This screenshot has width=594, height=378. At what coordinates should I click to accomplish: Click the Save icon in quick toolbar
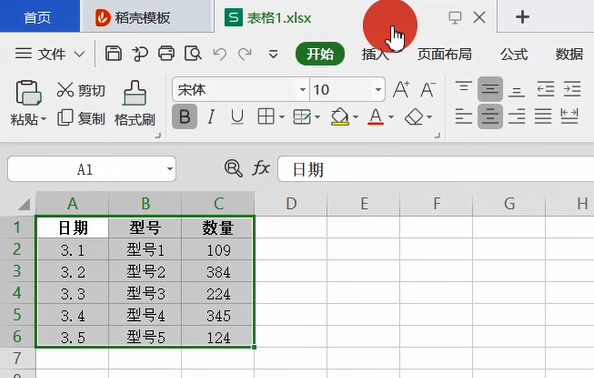(113, 53)
